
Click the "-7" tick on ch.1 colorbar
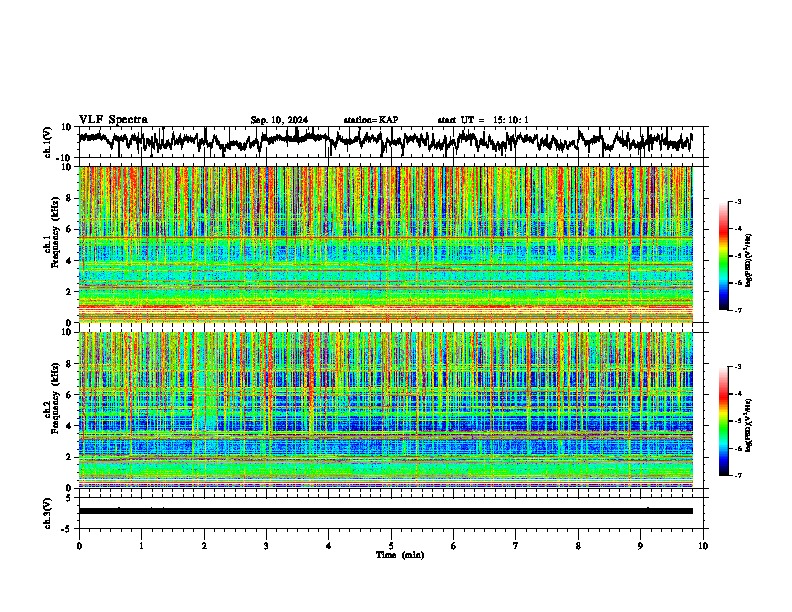[737, 310]
